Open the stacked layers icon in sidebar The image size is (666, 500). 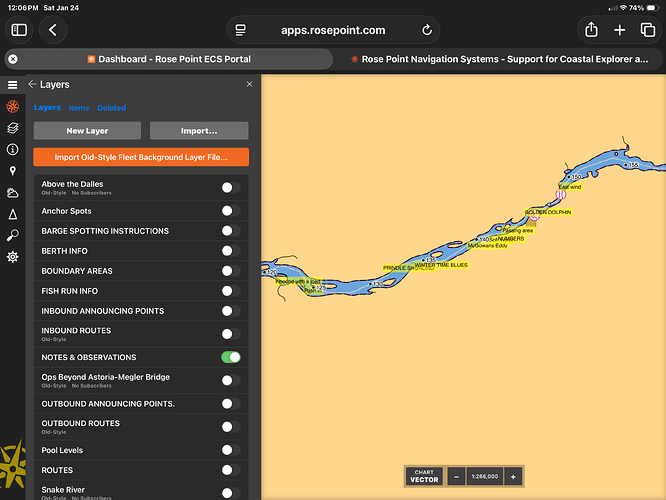[x=12, y=128]
